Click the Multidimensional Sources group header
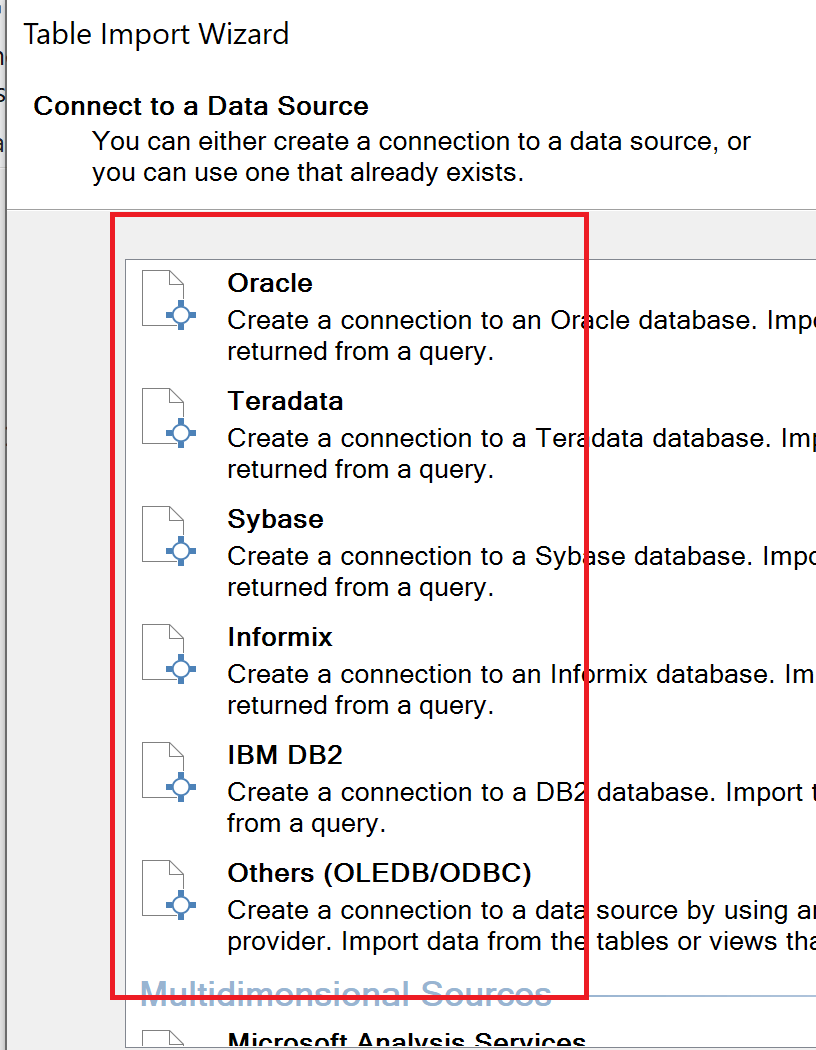Image resolution: width=816 pixels, height=1050 pixels. click(345, 993)
